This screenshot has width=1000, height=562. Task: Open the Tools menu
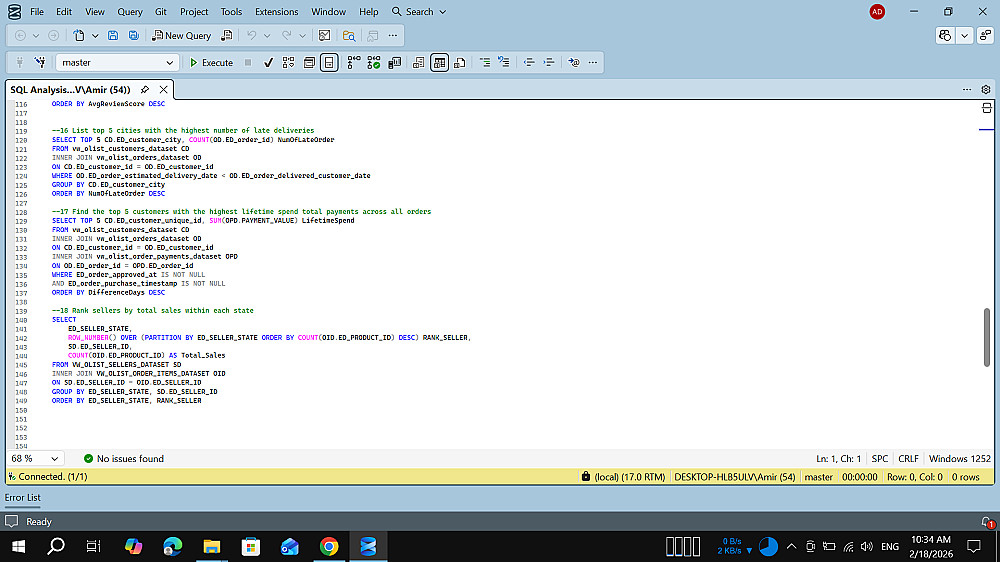pyautogui.click(x=231, y=11)
